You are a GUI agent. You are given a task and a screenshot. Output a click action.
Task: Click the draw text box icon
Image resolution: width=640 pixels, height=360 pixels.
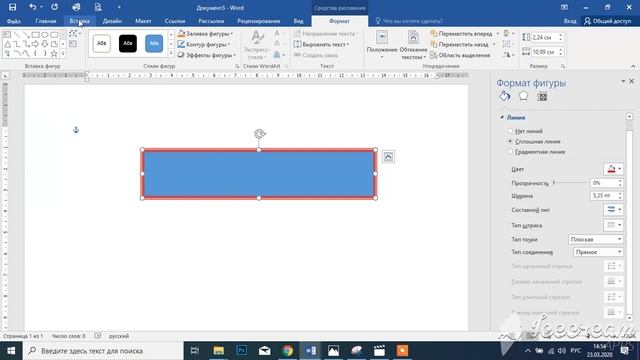(73, 44)
